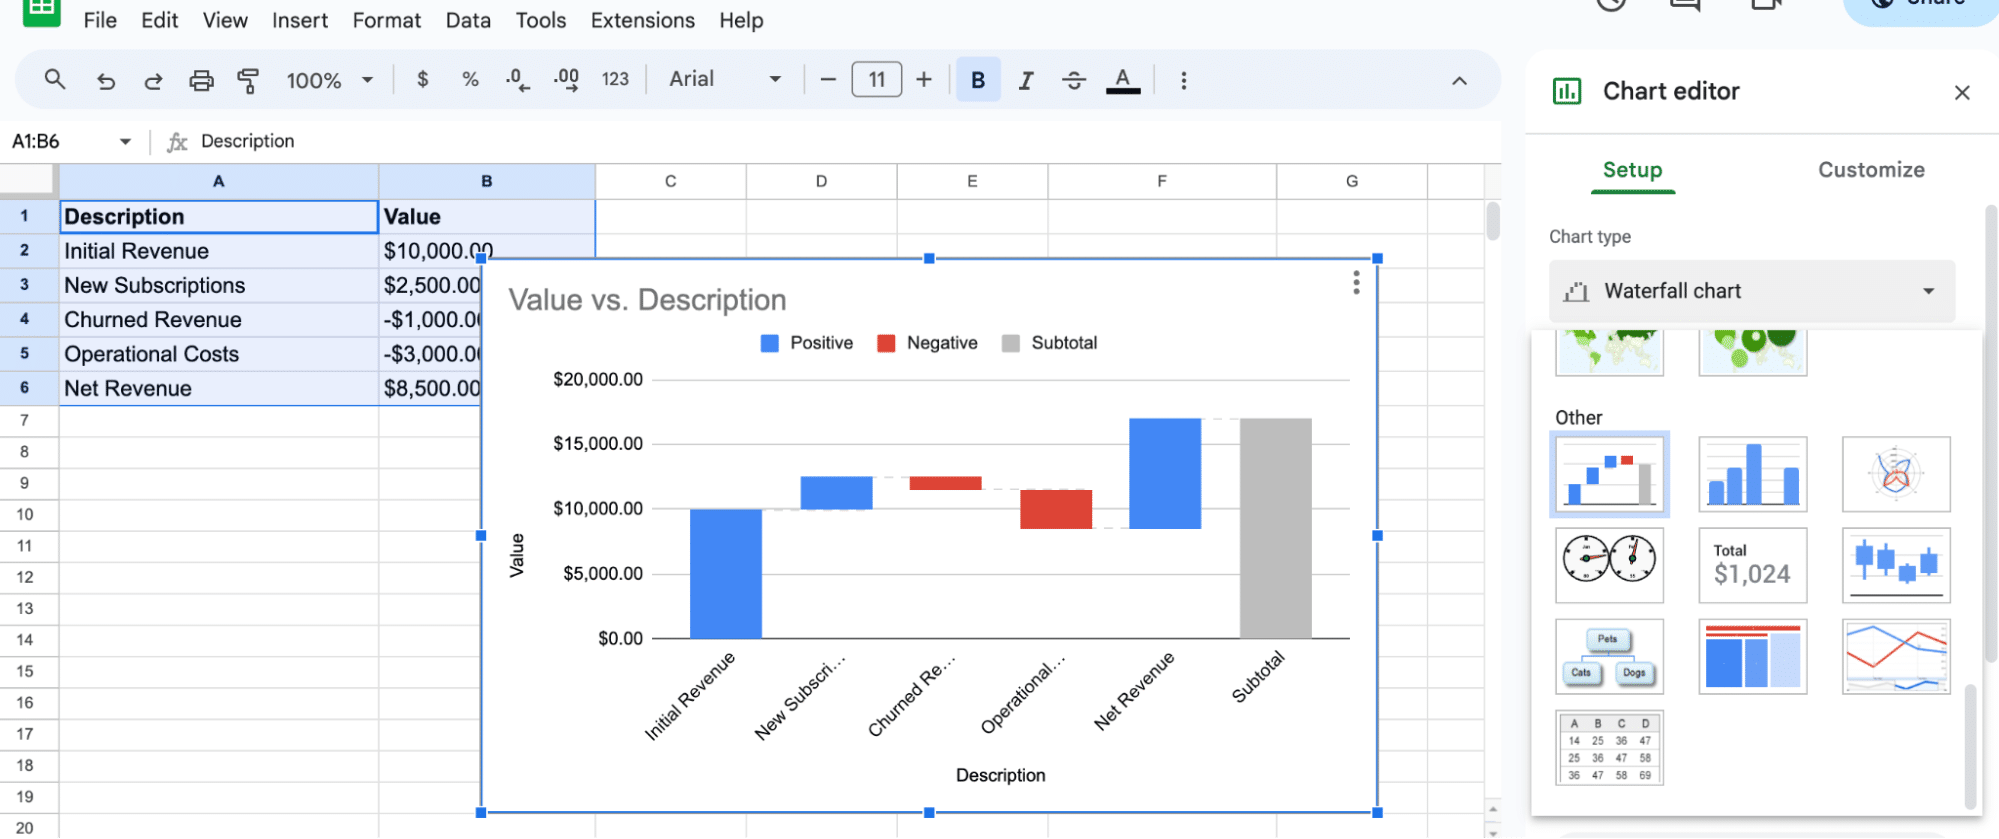
Task: Select the treemap chart thumbnail
Action: 1752,656
